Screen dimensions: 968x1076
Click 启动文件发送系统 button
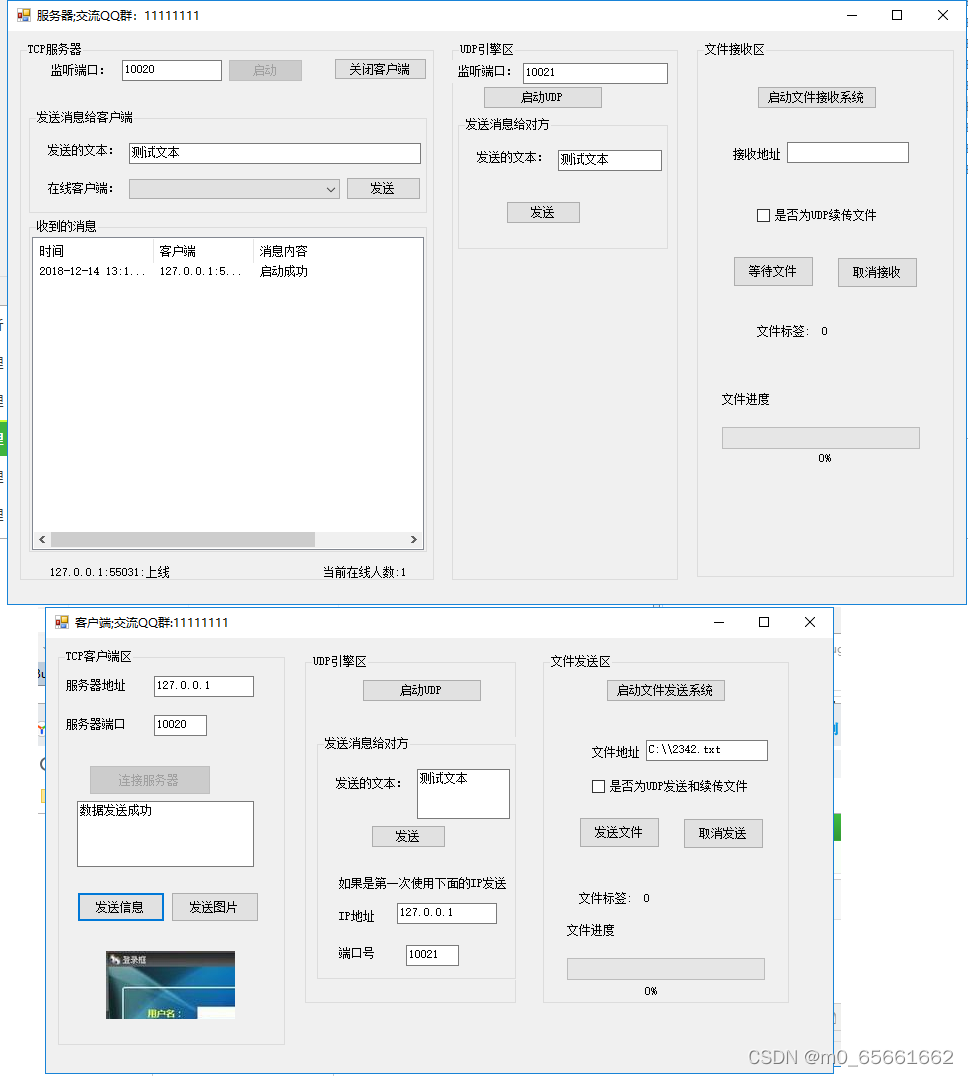(x=665, y=690)
